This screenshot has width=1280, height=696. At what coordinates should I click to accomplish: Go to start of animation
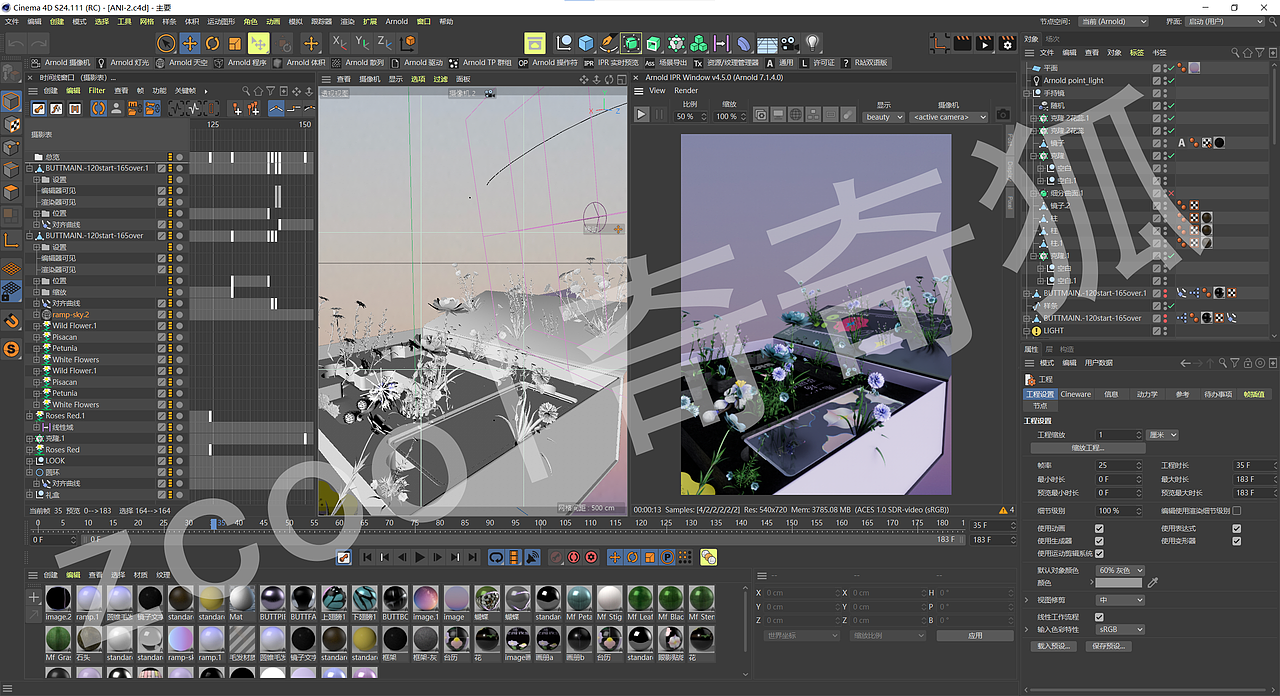[x=367, y=557]
